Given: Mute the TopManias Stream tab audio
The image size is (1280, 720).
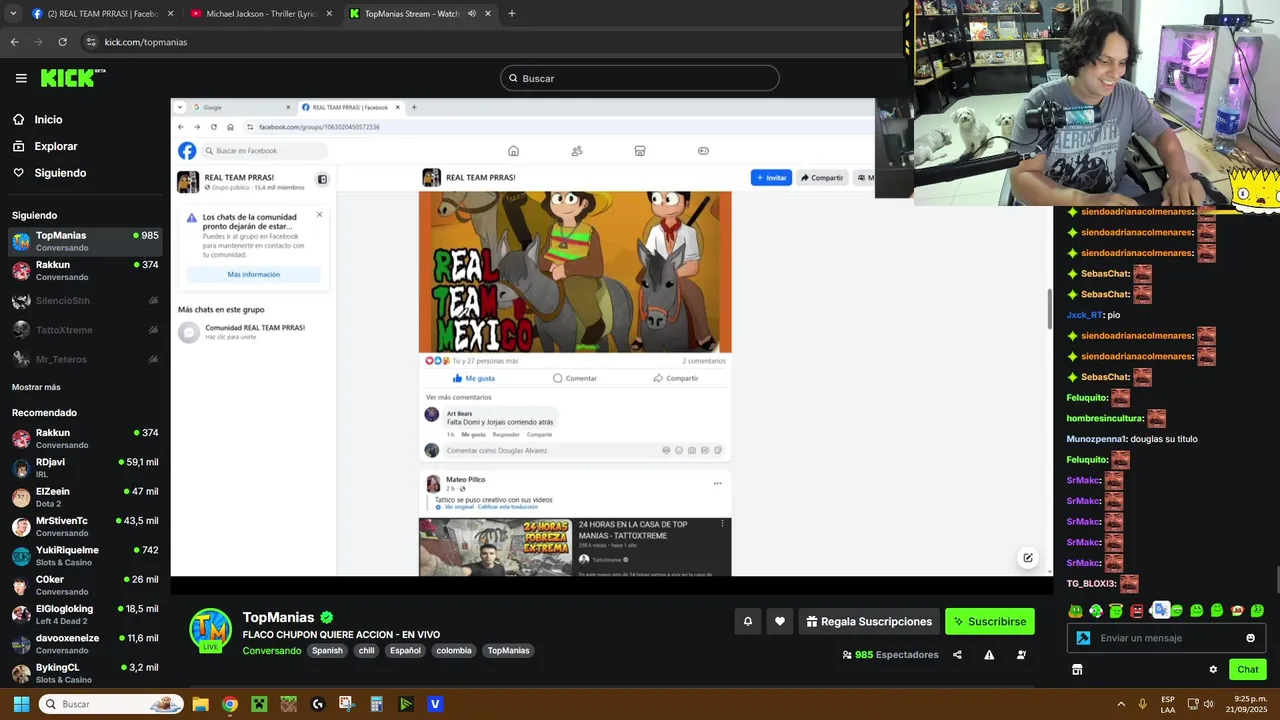Looking at the screenshot, I should click(x=471, y=14).
